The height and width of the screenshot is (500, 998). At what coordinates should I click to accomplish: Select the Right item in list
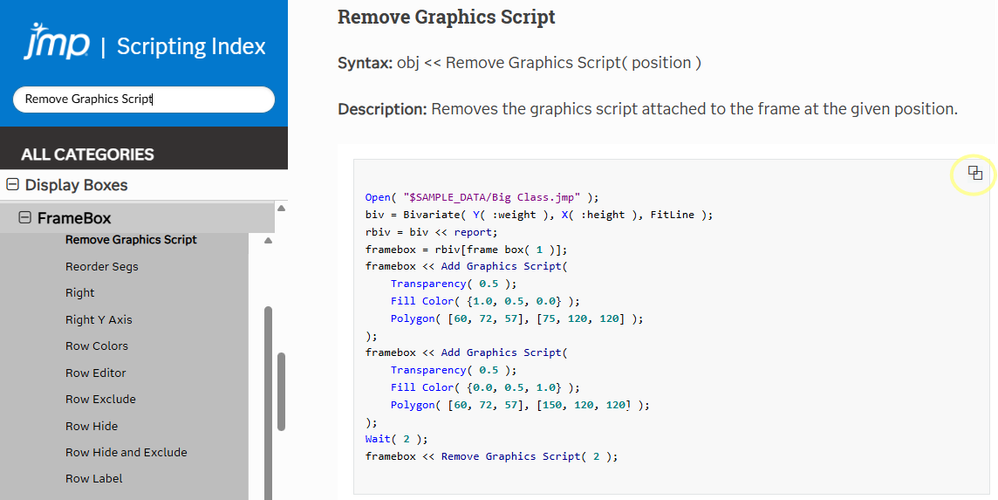coord(80,293)
